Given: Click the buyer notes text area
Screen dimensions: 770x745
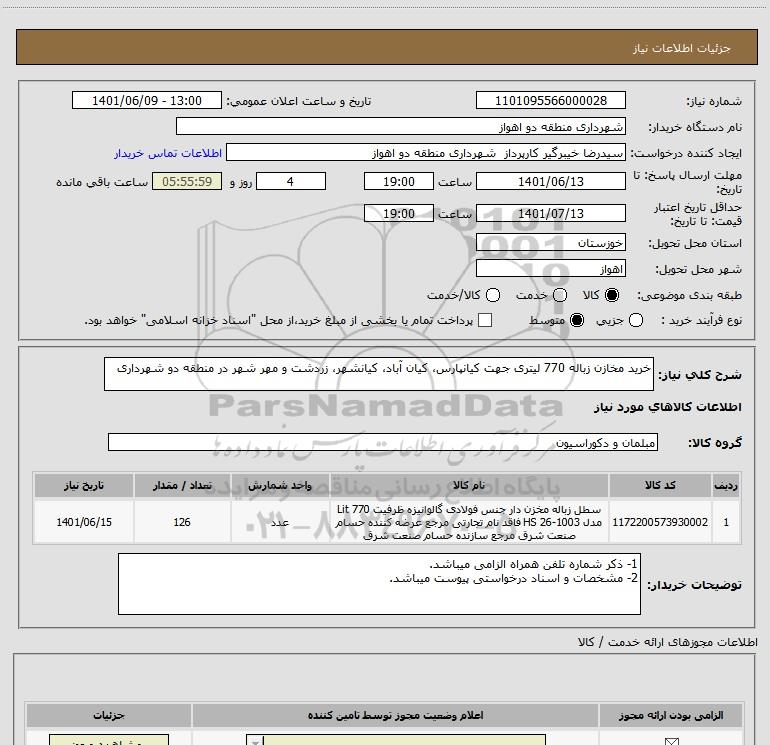Looking at the screenshot, I should coord(379,584).
